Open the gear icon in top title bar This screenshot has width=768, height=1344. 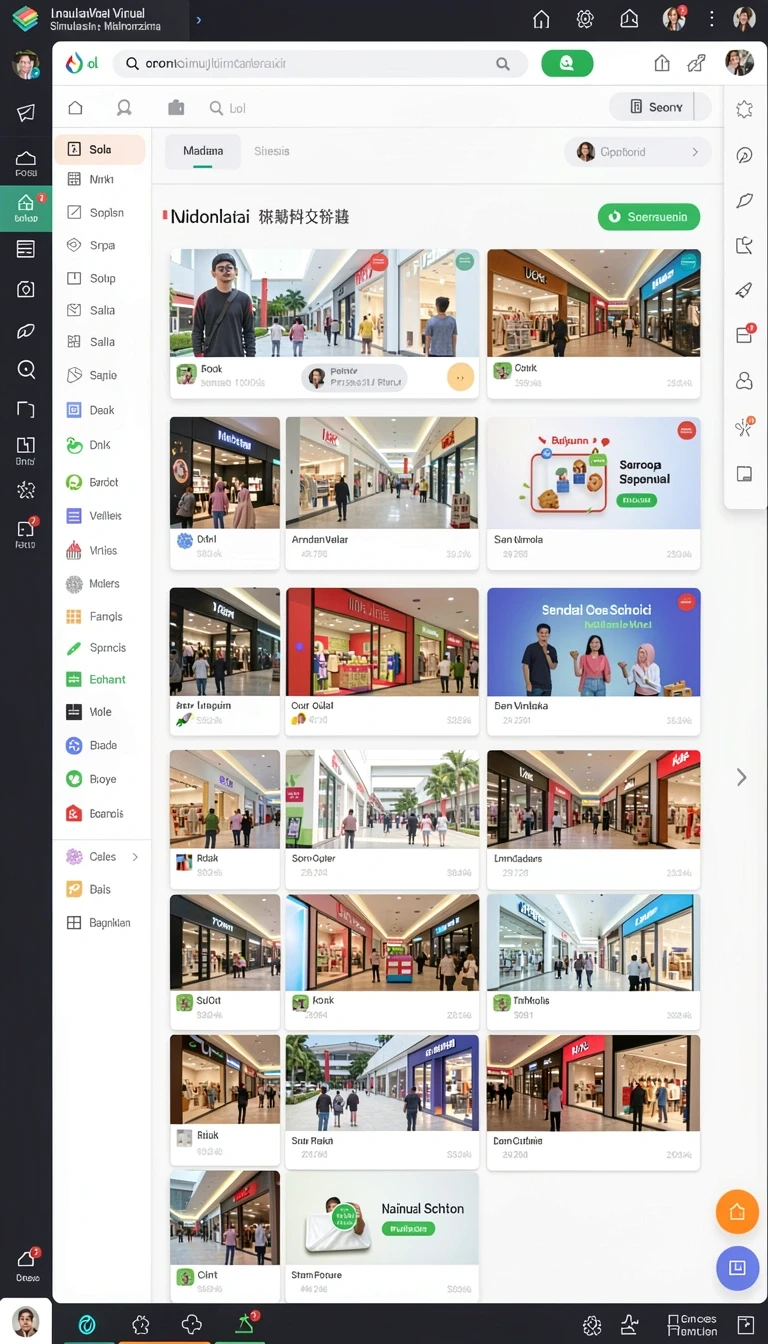pyautogui.click(x=585, y=19)
